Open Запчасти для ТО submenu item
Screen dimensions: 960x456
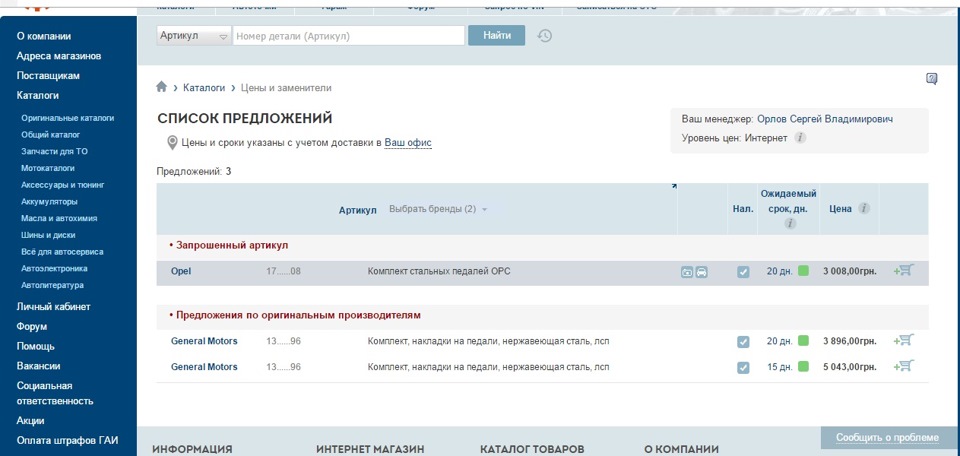[54, 151]
